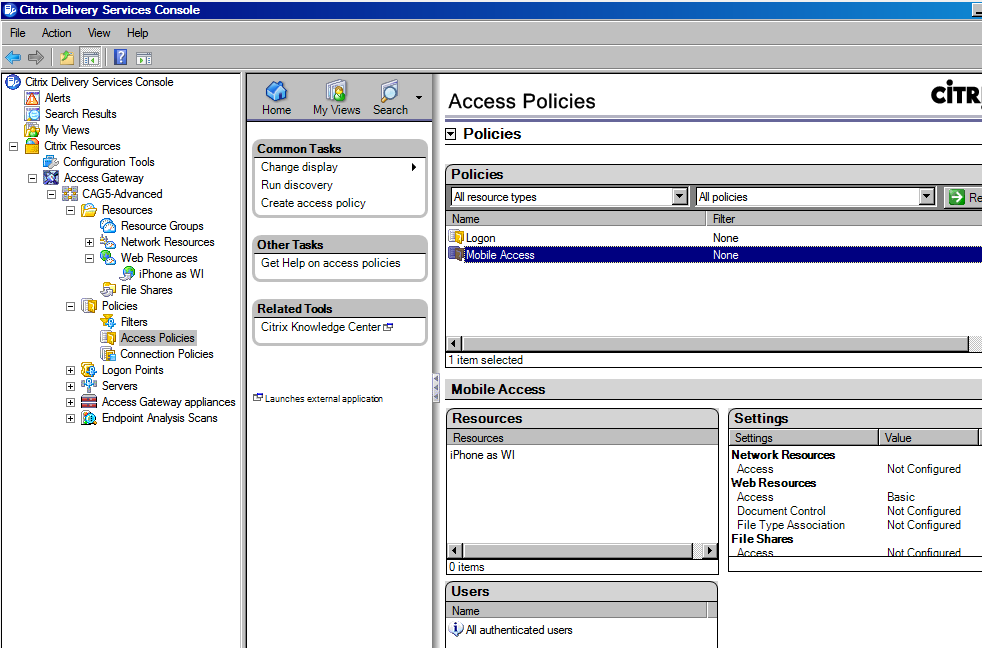The width and height of the screenshot is (982, 648).
Task: Click the Up one level folder icon
Action: point(66,58)
